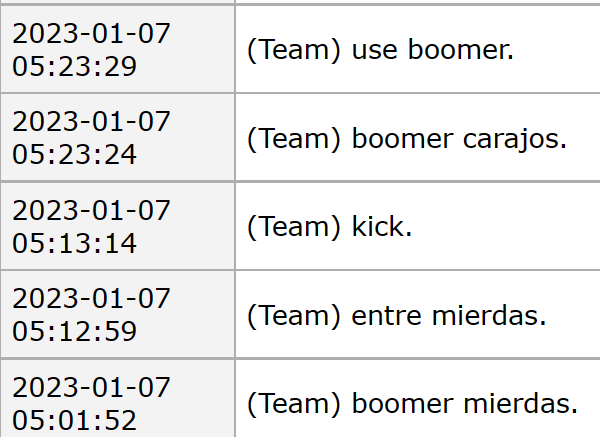Click the 2023-01-07 date above 05:23:29
This screenshot has width=600, height=437.
[91, 34]
